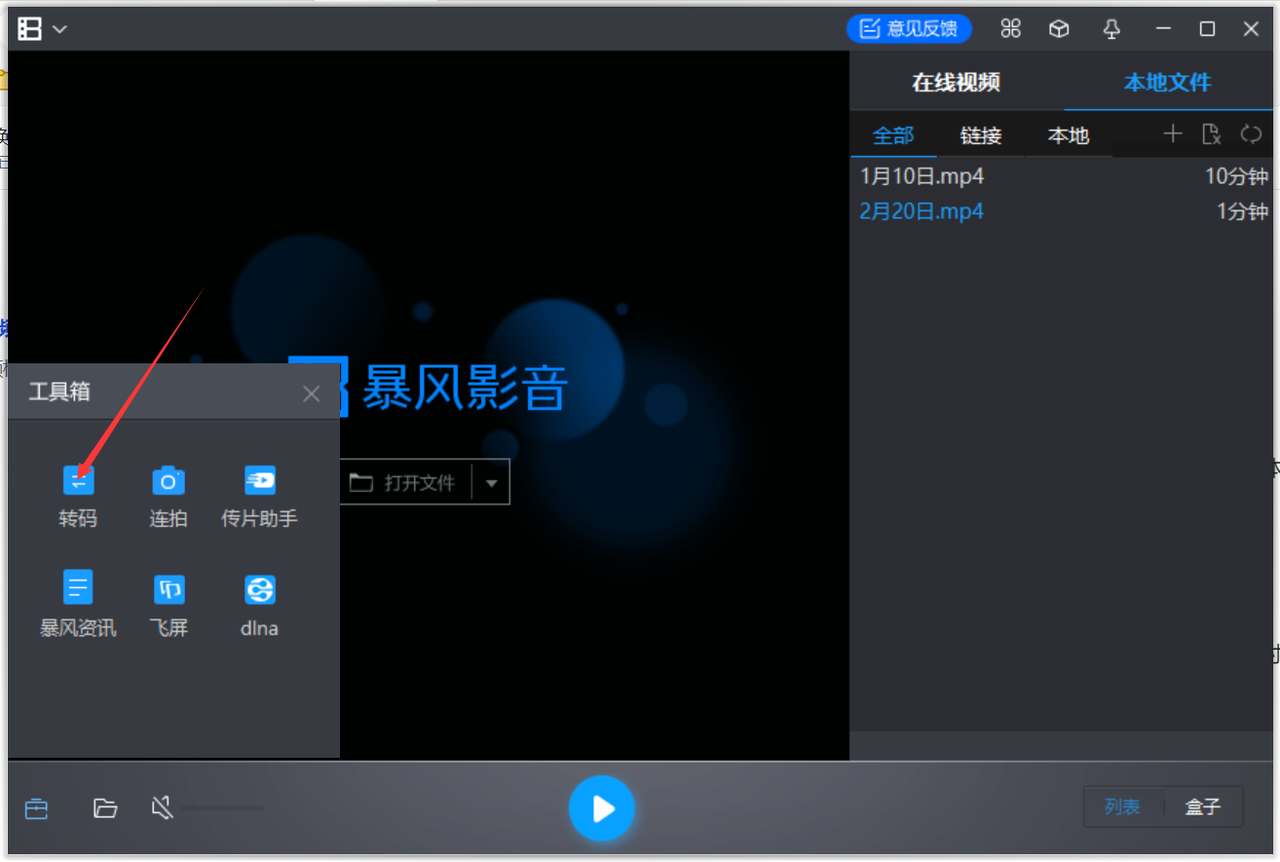Click the pin icon in title bar
Viewport: 1280px width, 862px height.
click(x=1111, y=29)
